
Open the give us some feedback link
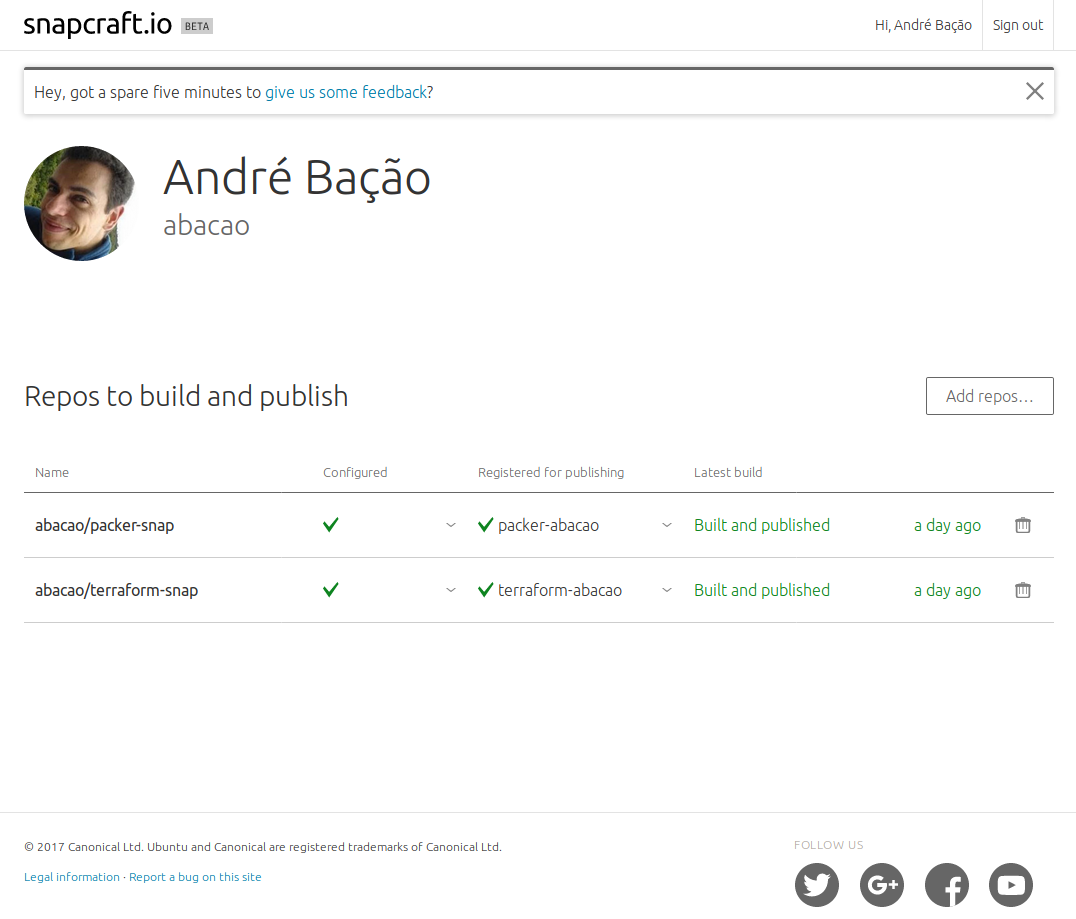click(x=346, y=92)
